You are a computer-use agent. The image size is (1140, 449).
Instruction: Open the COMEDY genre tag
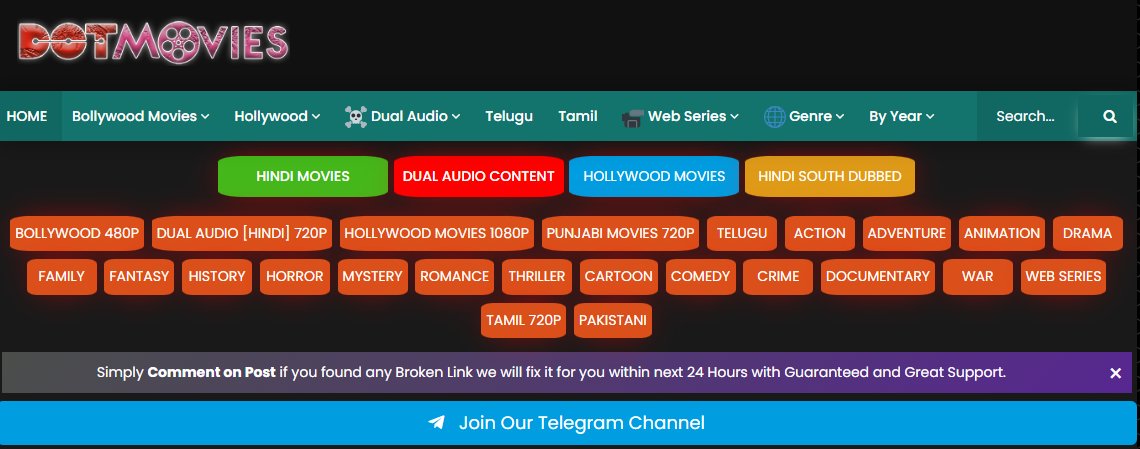[700, 276]
